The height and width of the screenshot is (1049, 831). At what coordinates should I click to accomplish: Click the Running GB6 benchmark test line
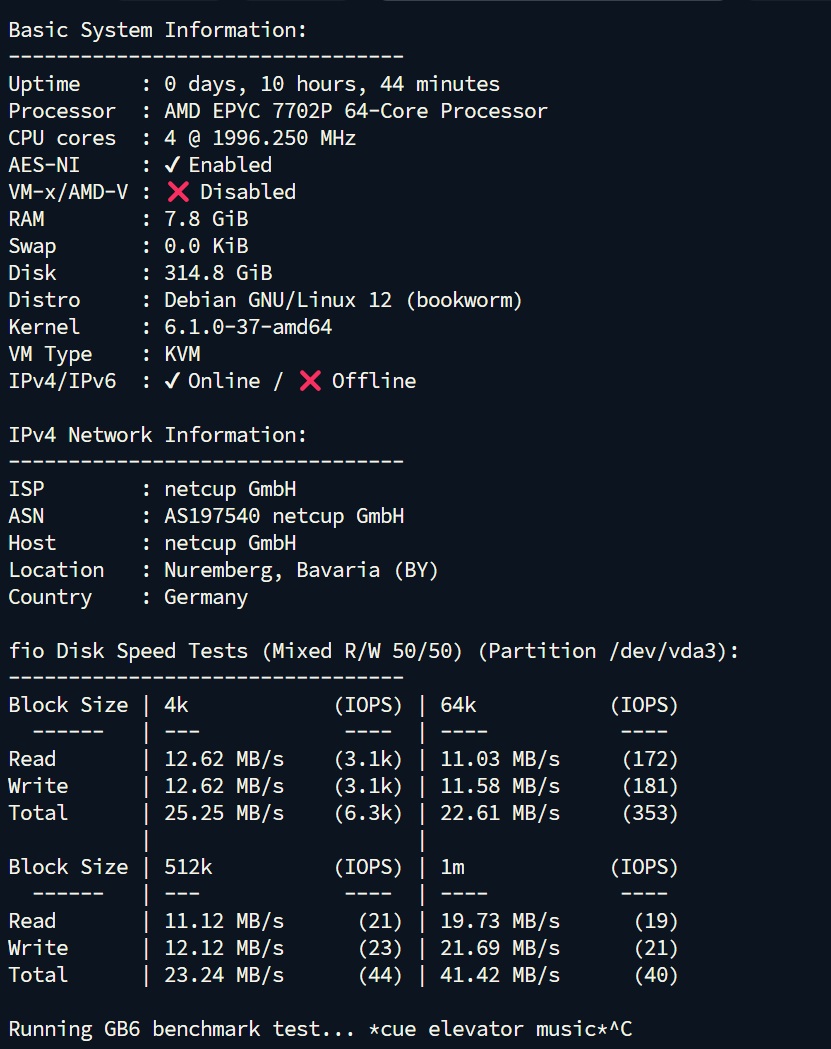(x=320, y=1029)
